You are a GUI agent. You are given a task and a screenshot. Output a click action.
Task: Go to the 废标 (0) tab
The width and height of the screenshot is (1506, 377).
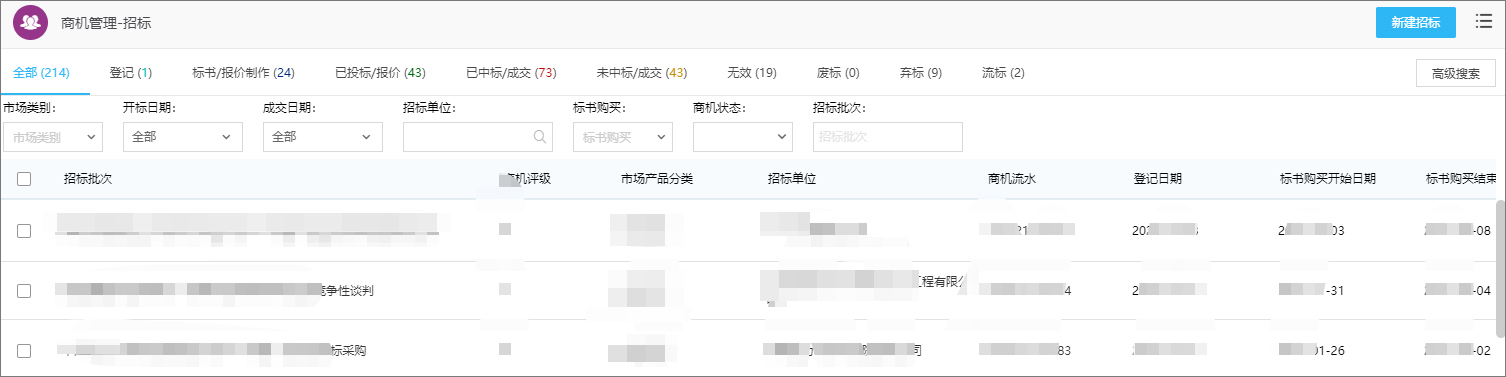[838, 73]
